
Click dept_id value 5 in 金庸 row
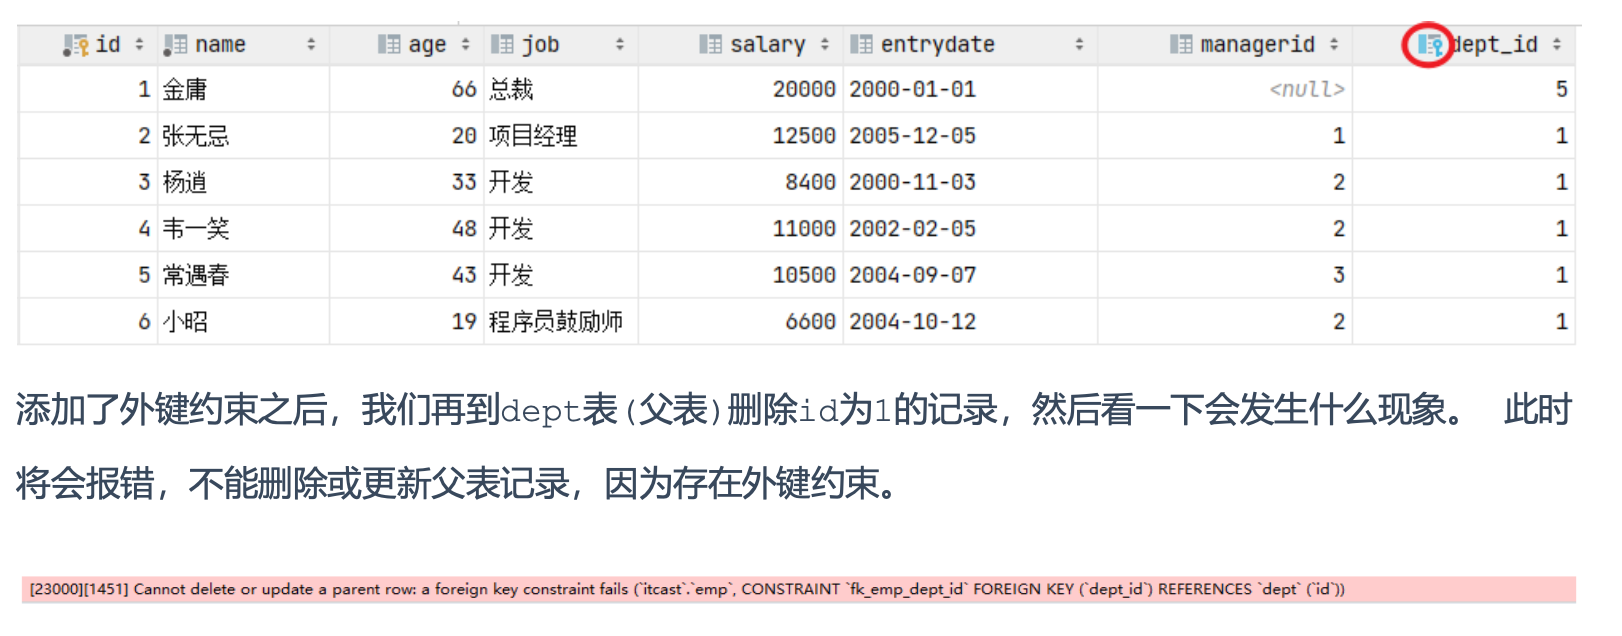pos(1561,89)
